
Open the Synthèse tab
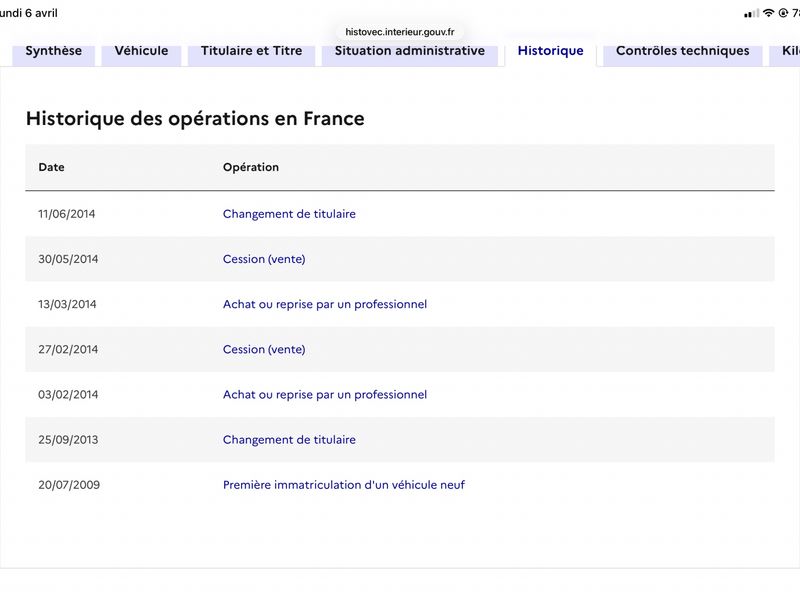tap(54, 51)
